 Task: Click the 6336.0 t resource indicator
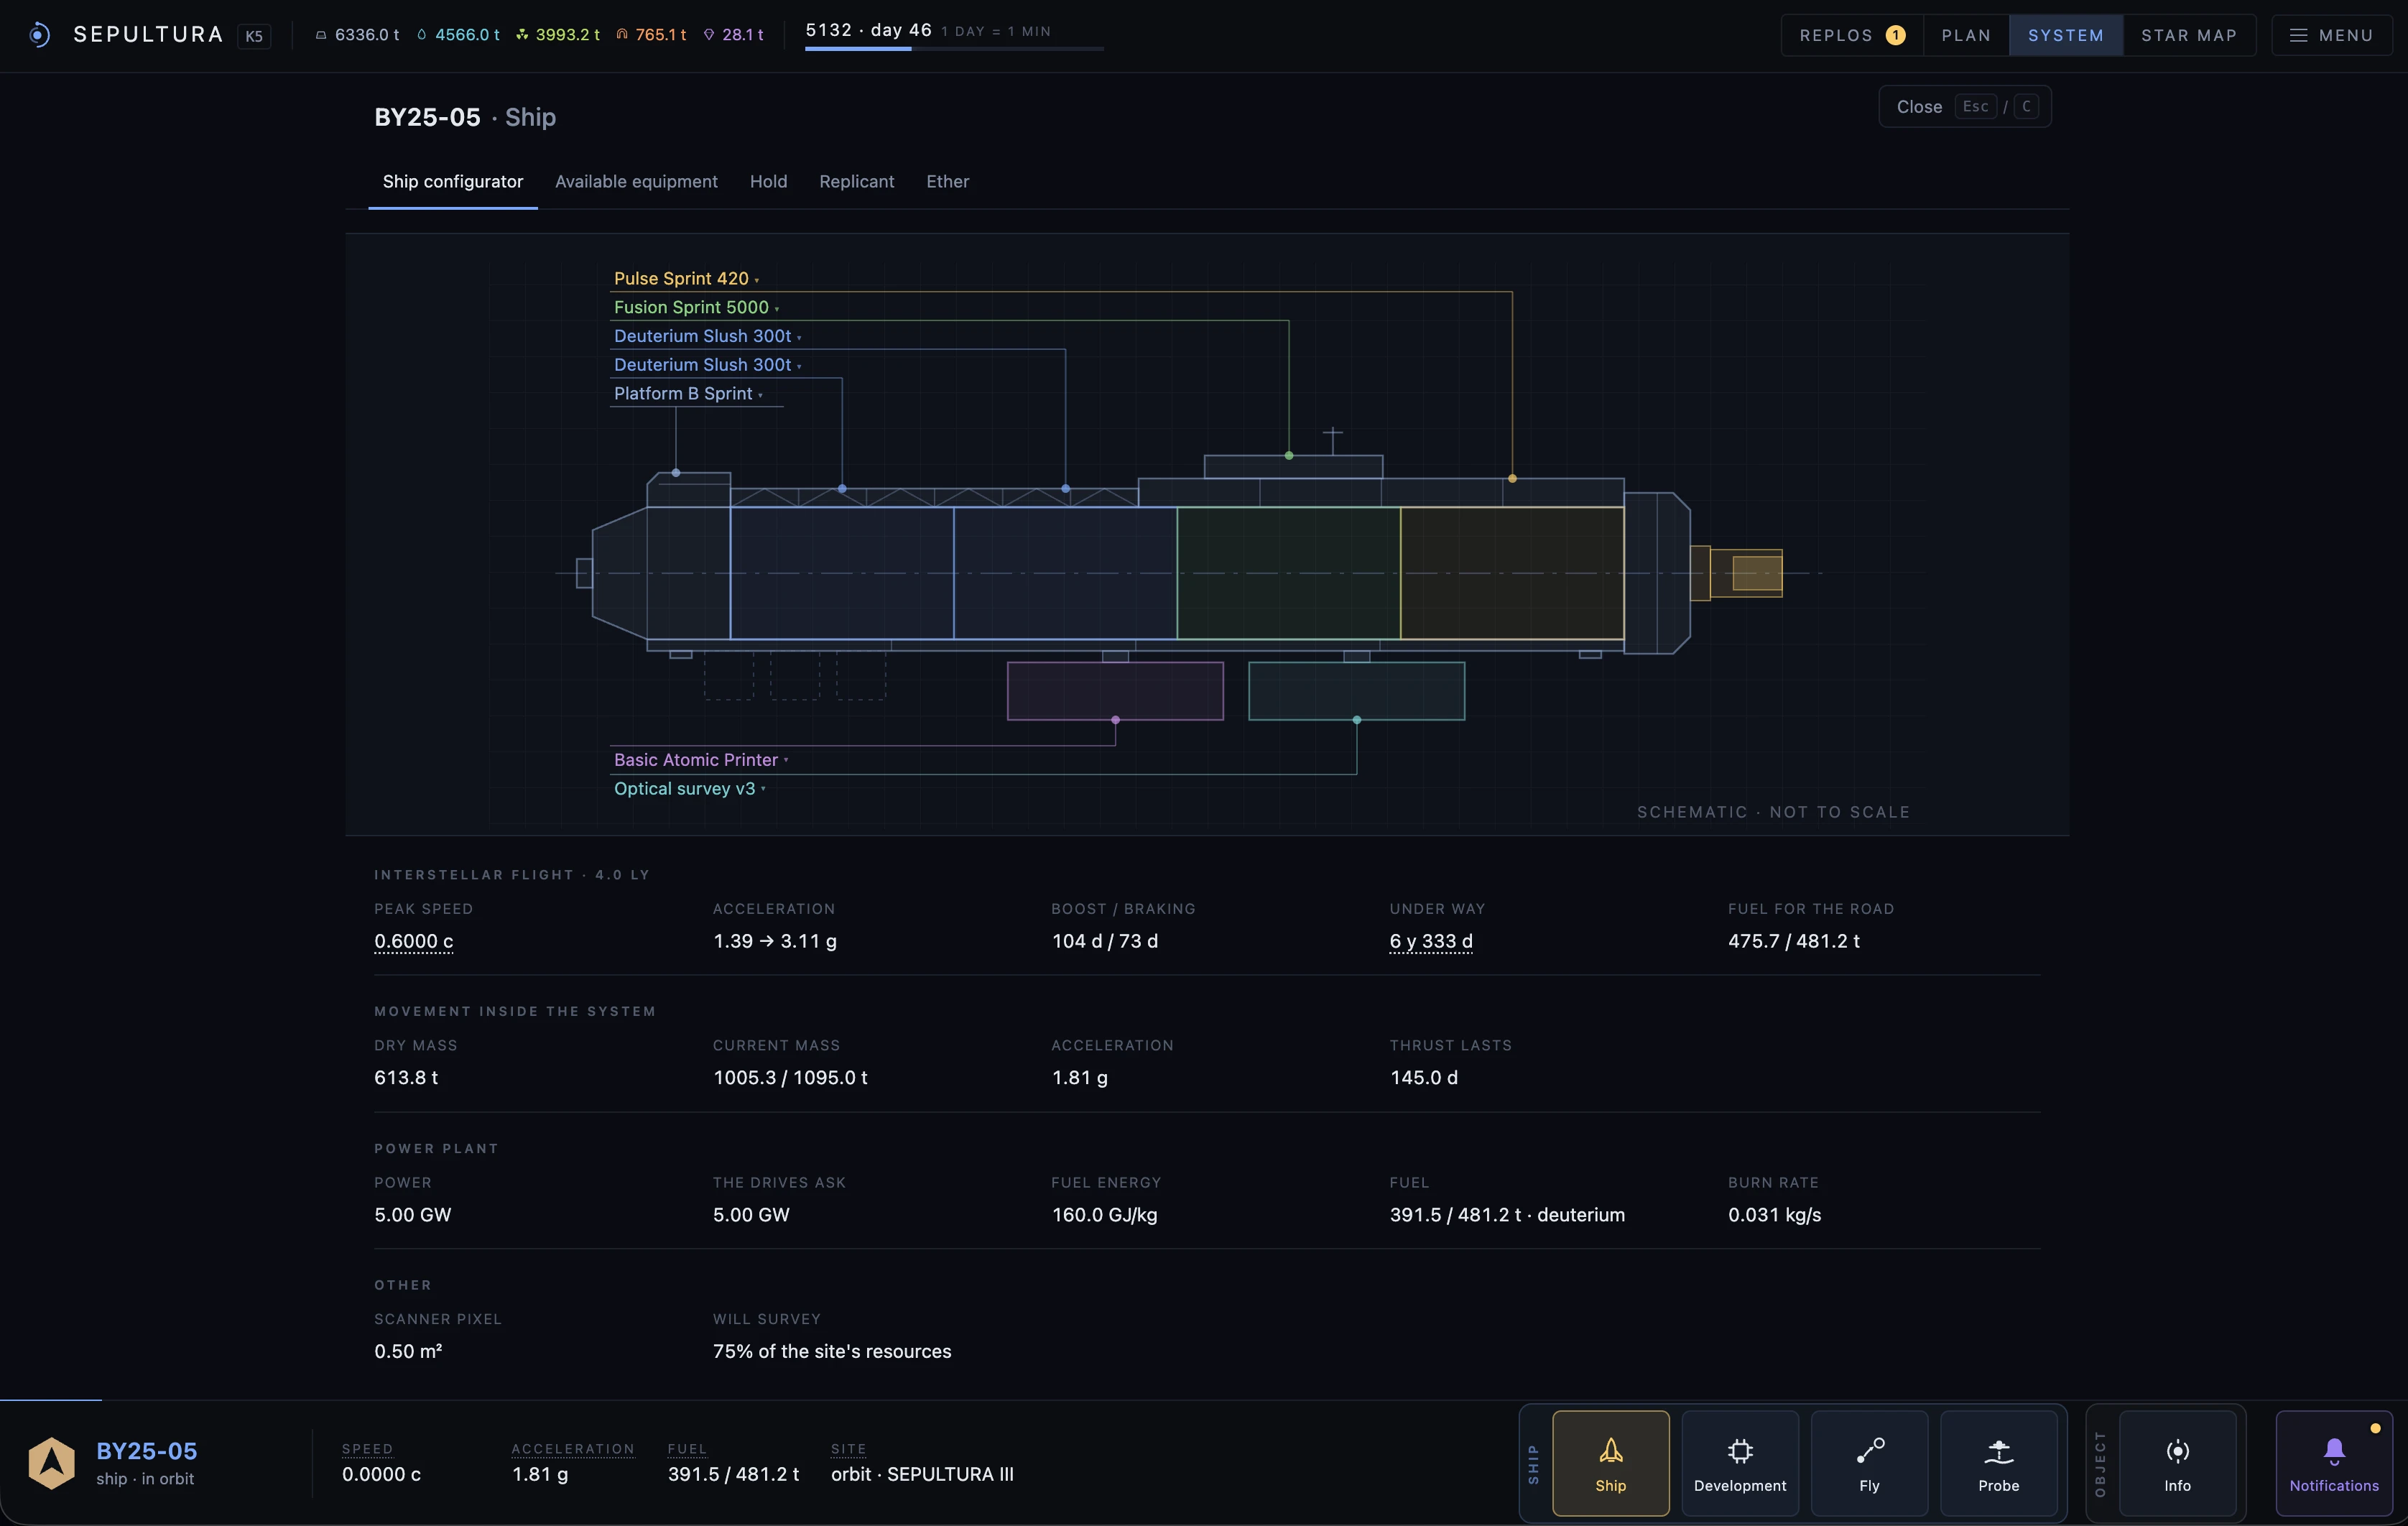point(357,35)
